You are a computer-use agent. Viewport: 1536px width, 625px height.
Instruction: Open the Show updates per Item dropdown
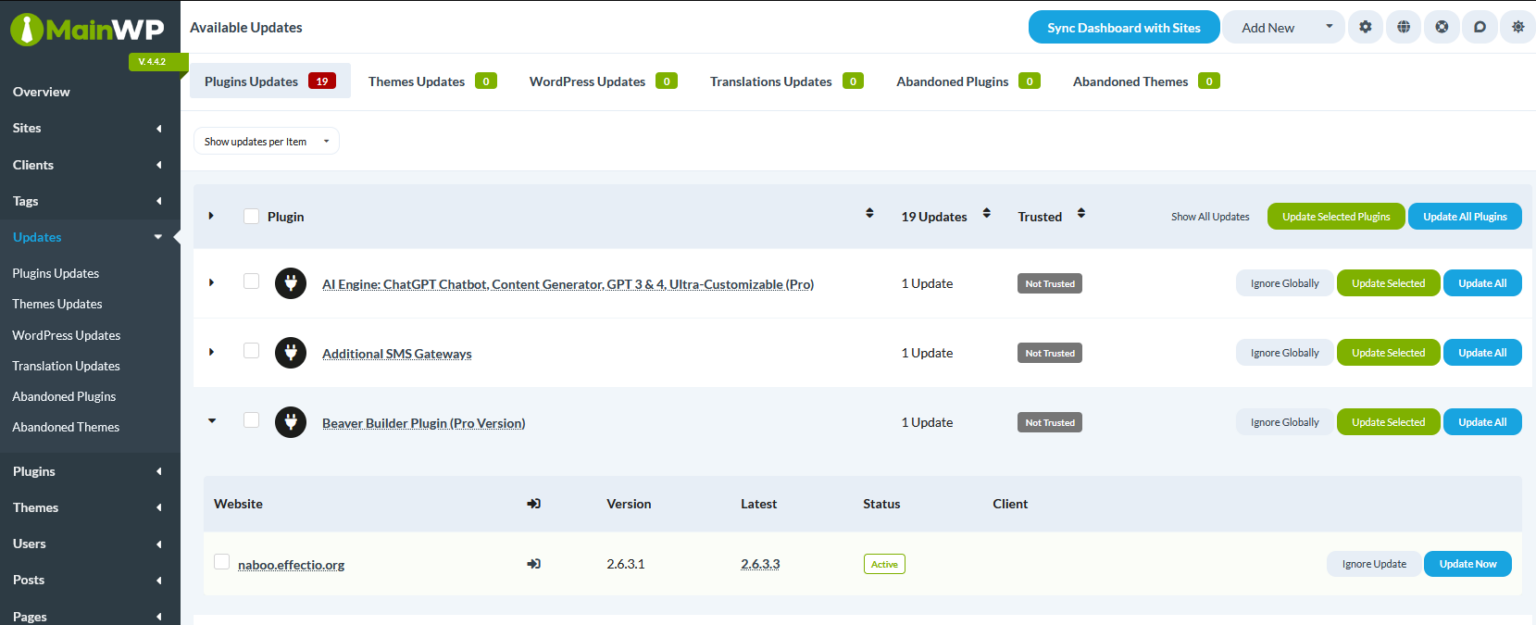point(266,141)
